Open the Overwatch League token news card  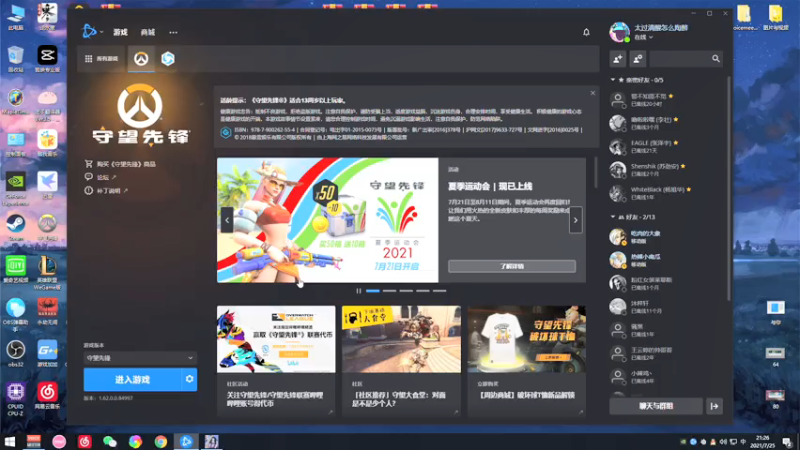pyautogui.click(x=276, y=361)
